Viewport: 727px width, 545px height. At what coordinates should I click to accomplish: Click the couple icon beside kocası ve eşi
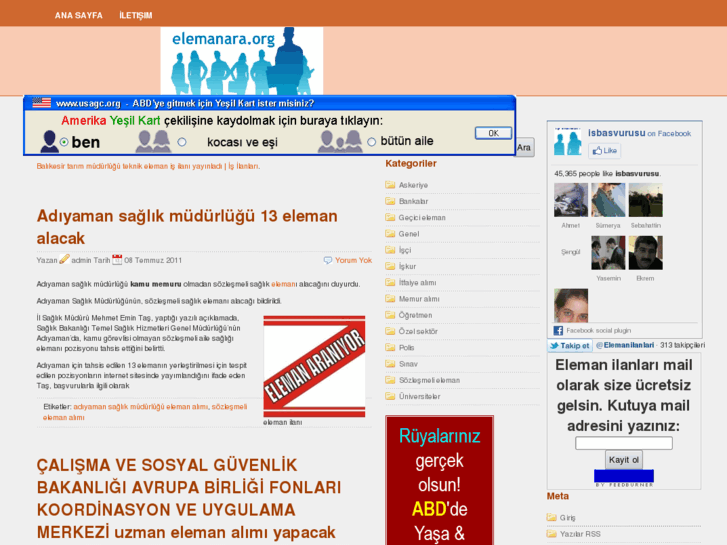pyautogui.click(x=153, y=141)
